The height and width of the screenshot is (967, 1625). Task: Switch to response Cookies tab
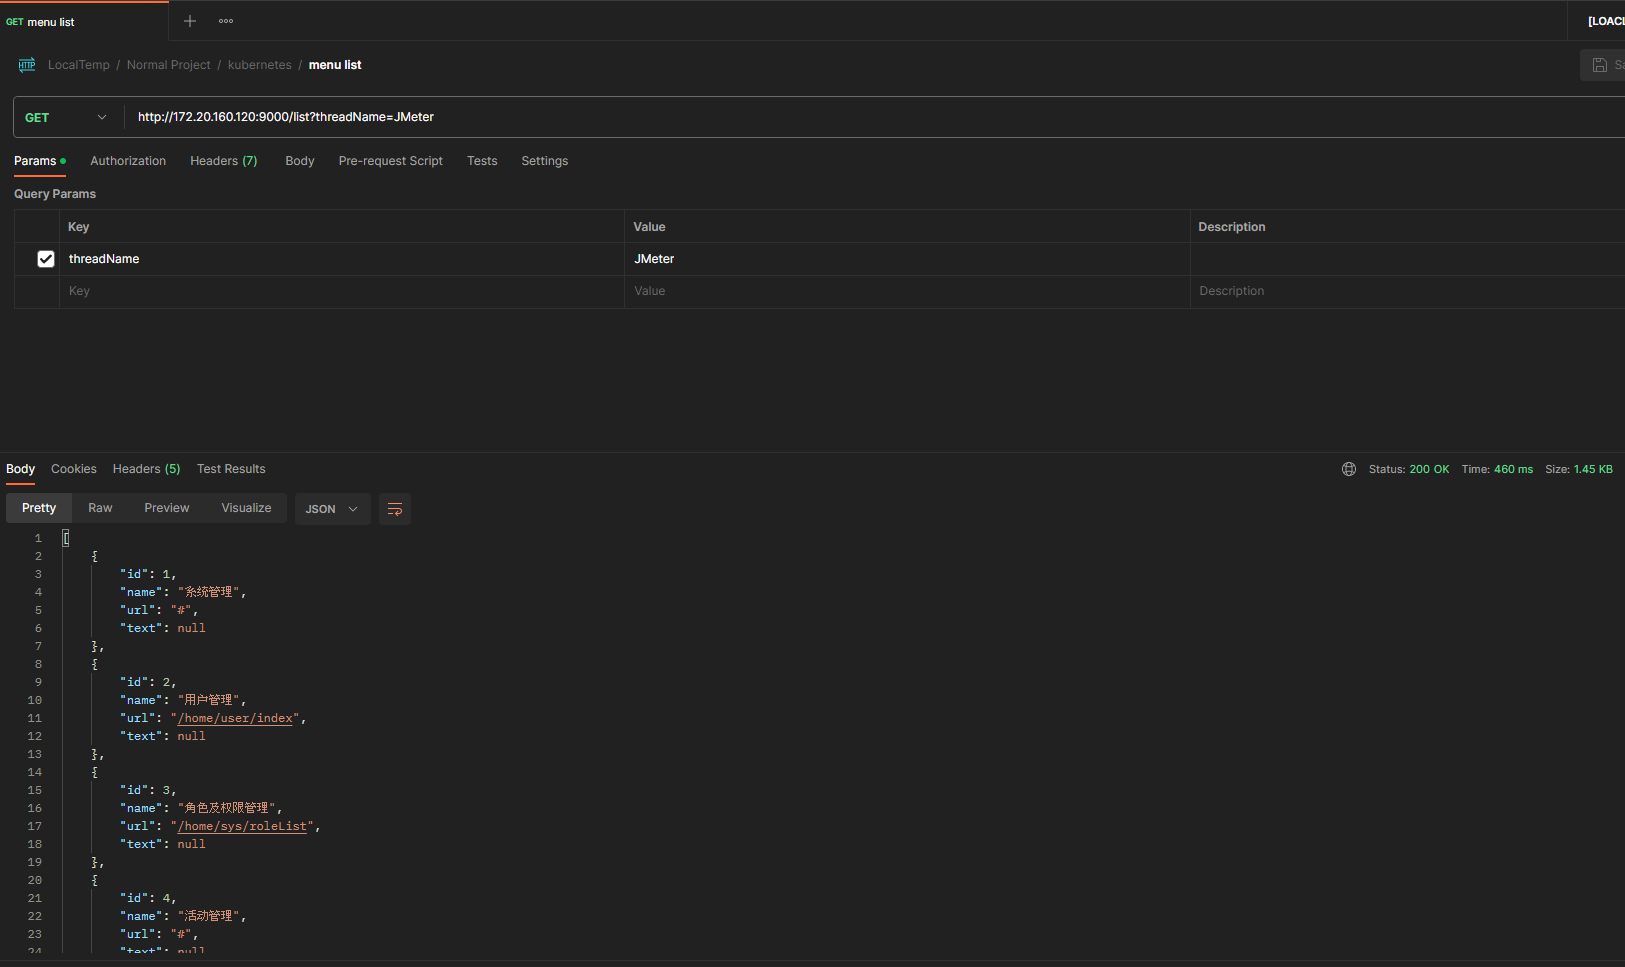point(74,469)
